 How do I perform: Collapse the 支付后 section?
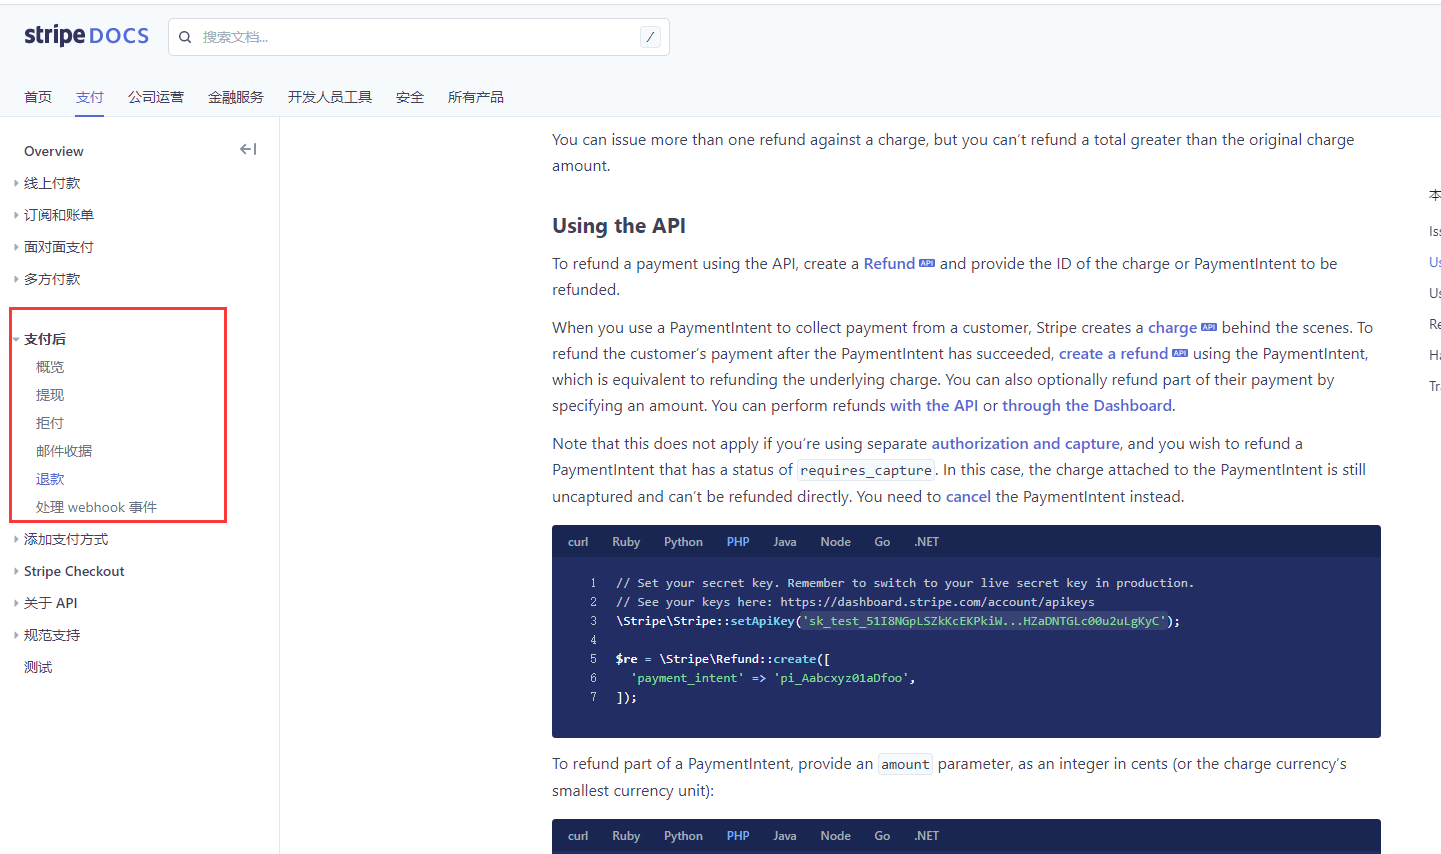[x=45, y=339]
